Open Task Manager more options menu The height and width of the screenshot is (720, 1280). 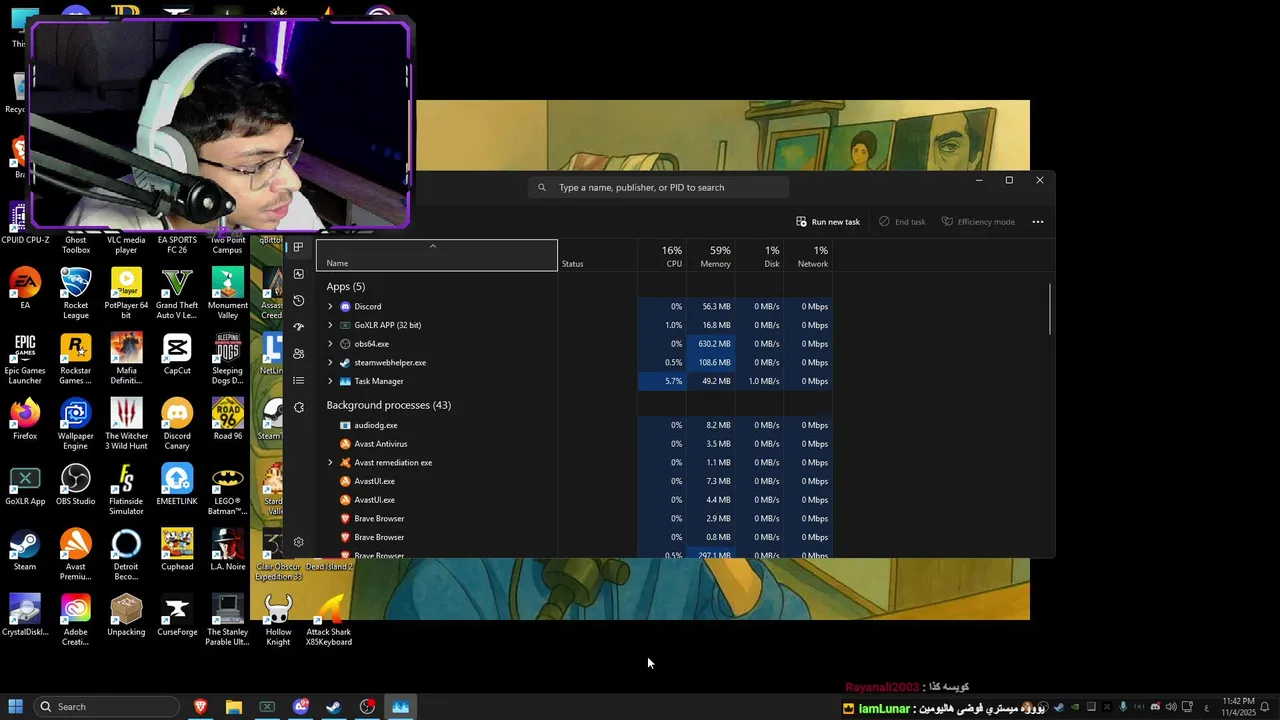(x=1038, y=222)
